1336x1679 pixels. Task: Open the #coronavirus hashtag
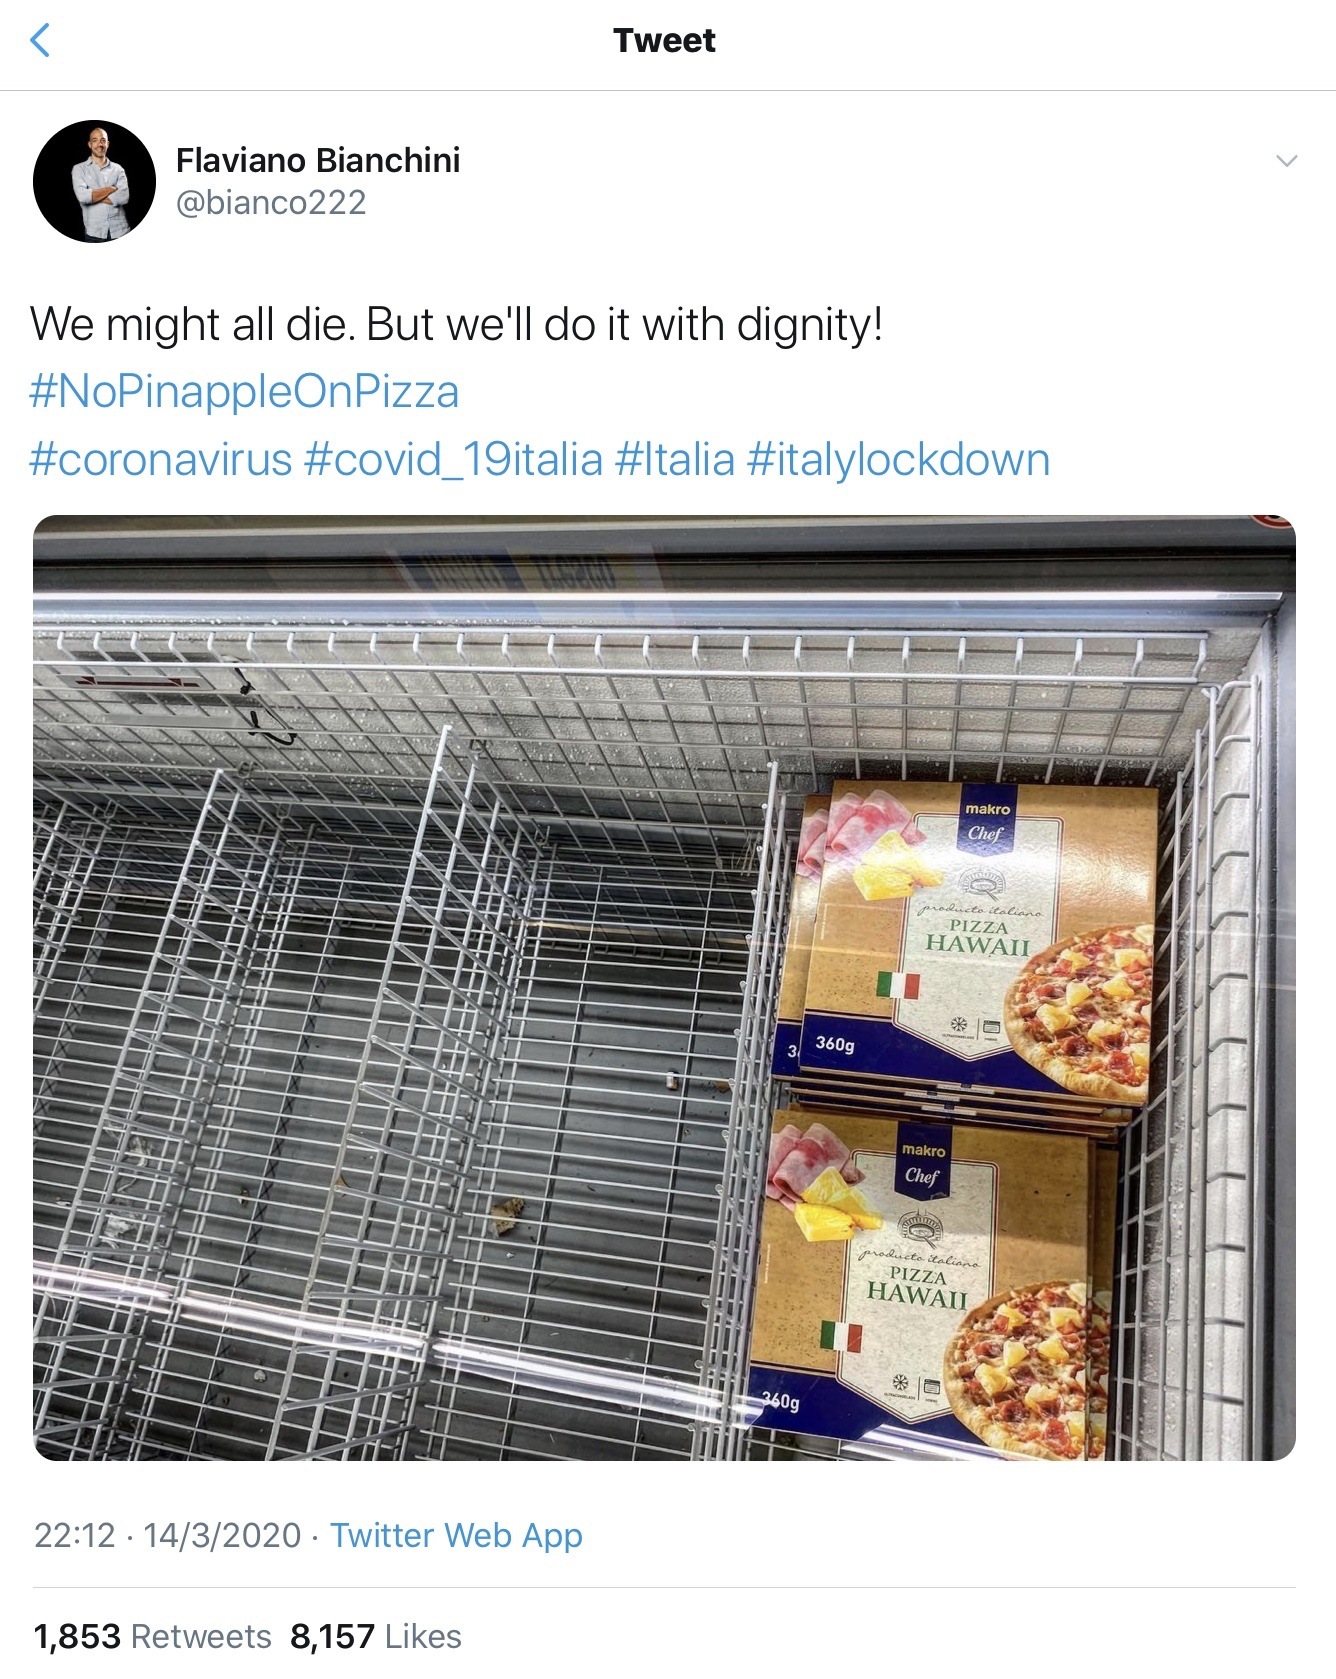point(161,460)
